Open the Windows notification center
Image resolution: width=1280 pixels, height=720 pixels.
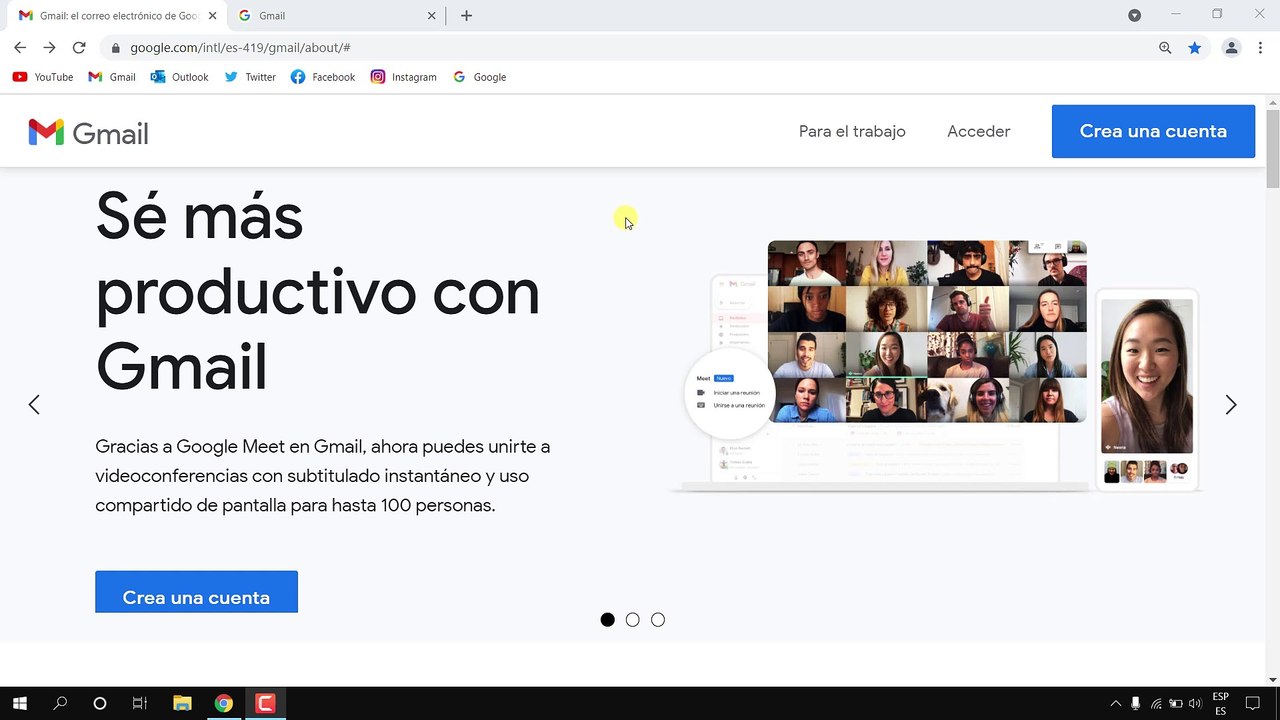(1252, 704)
